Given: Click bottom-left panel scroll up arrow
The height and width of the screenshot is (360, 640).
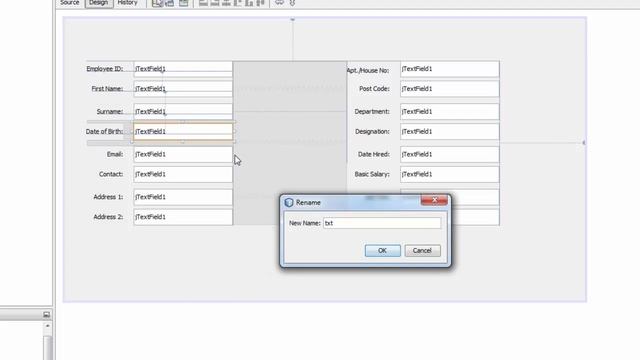Looking at the screenshot, I should (x=48, y=326).
